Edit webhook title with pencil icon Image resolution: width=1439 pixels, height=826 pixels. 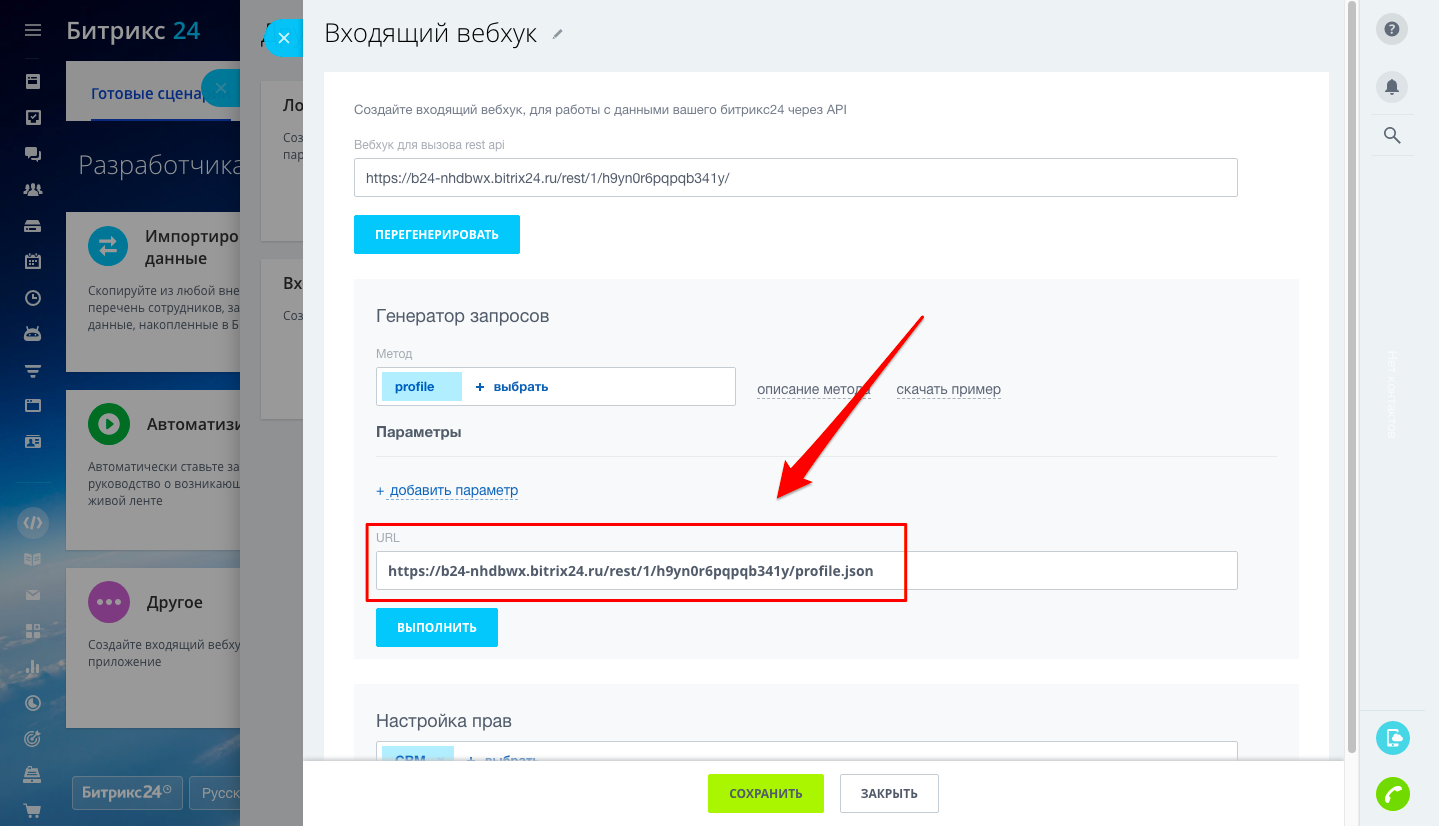pyautogui.click(x=558, y=34)
